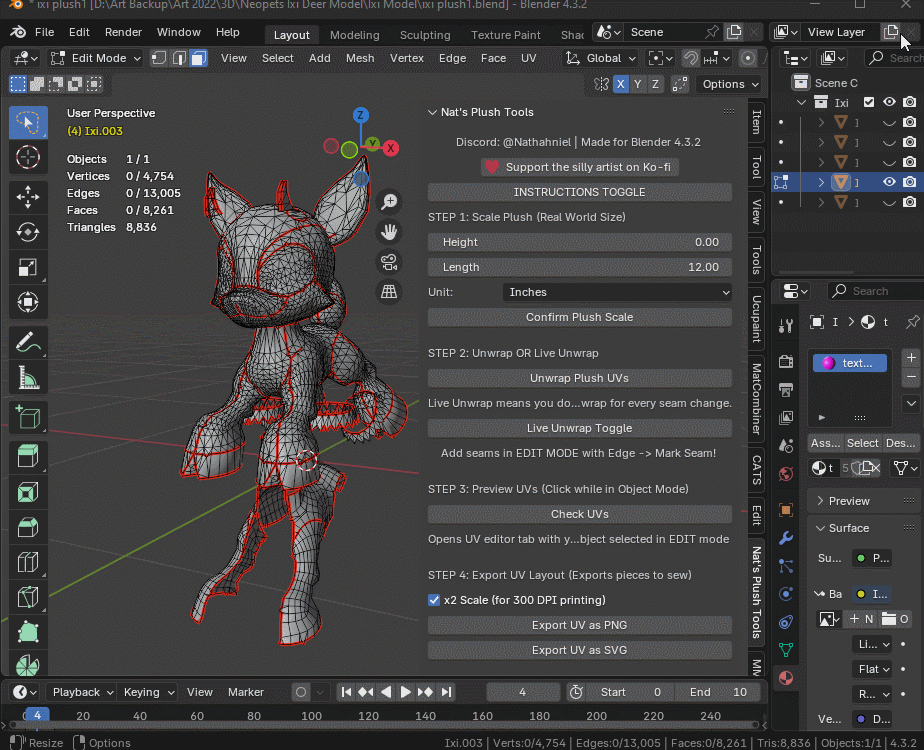Select the Knife tool

(28, 598)
